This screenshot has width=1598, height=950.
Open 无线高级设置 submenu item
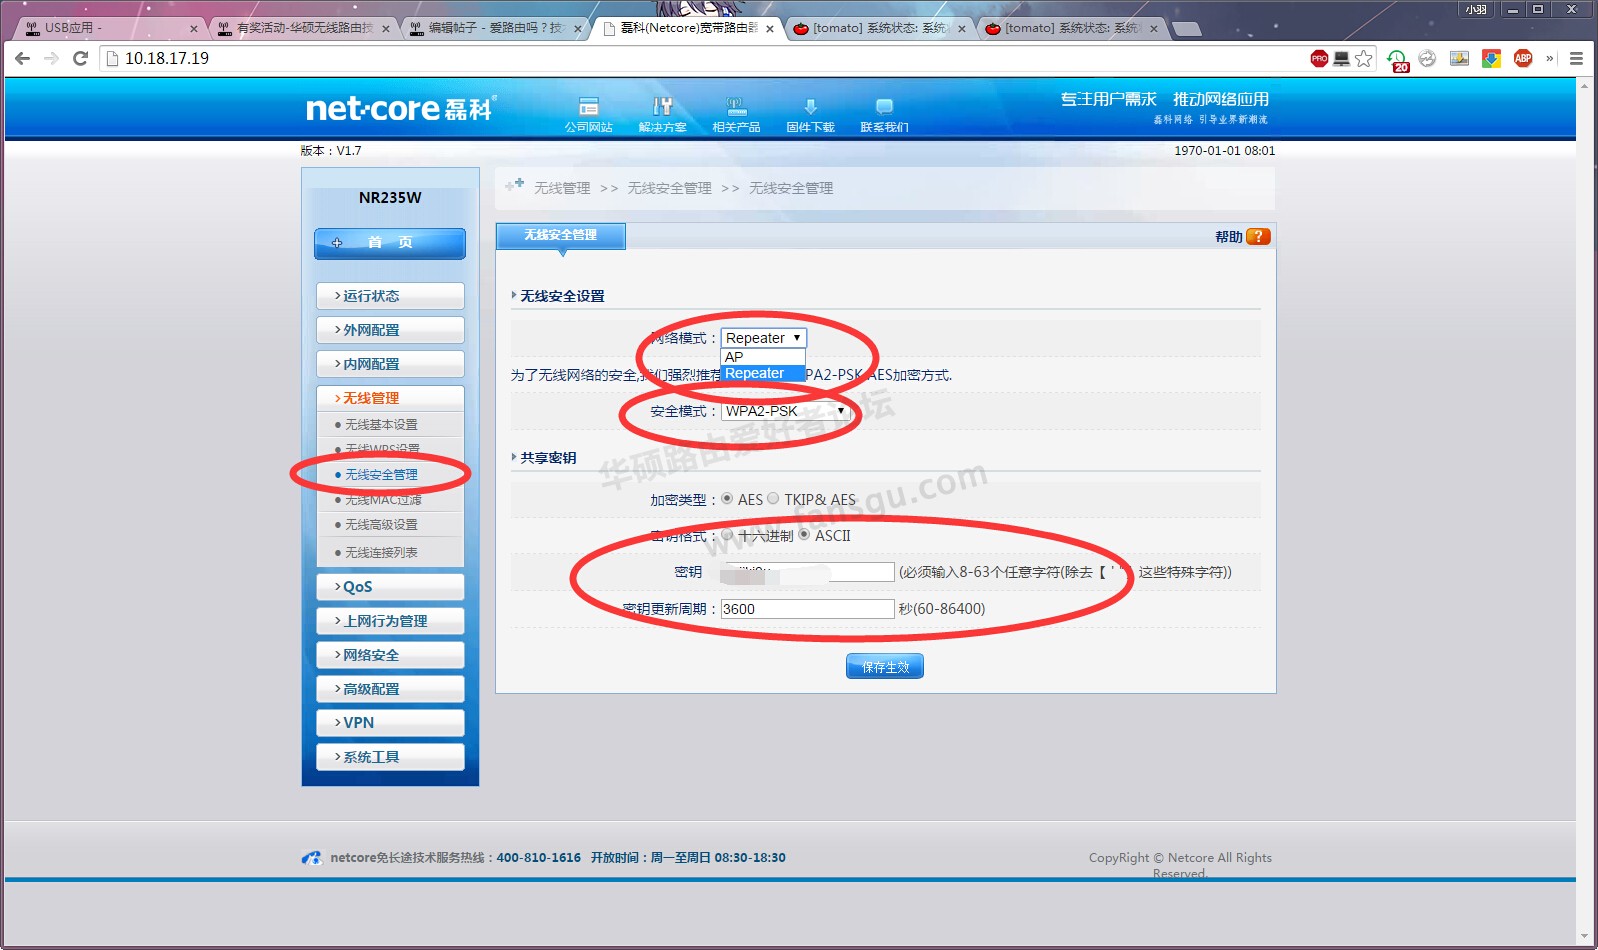click(381, 525)
